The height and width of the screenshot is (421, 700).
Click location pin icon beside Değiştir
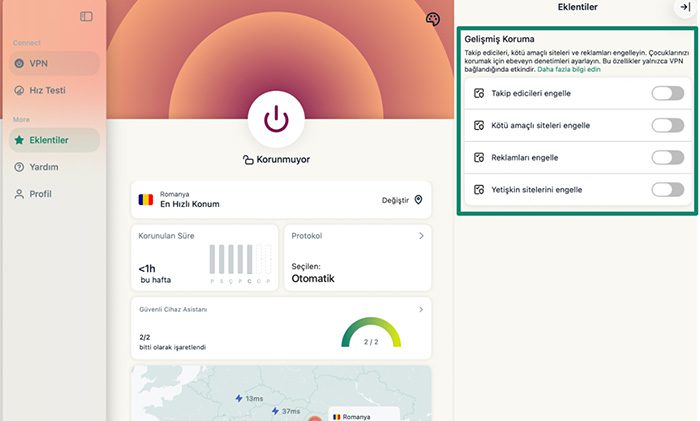click(418, 200)
